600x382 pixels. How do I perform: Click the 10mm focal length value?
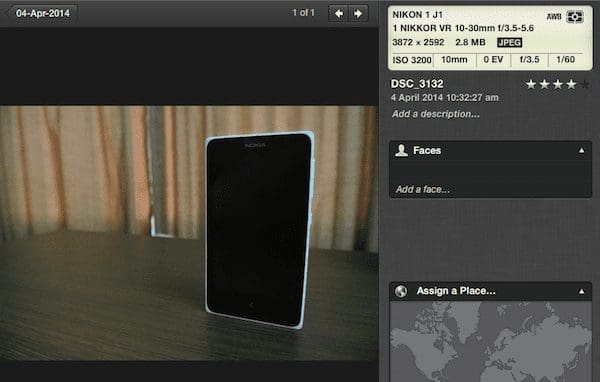pyautogui.click(x=454, y=60)
